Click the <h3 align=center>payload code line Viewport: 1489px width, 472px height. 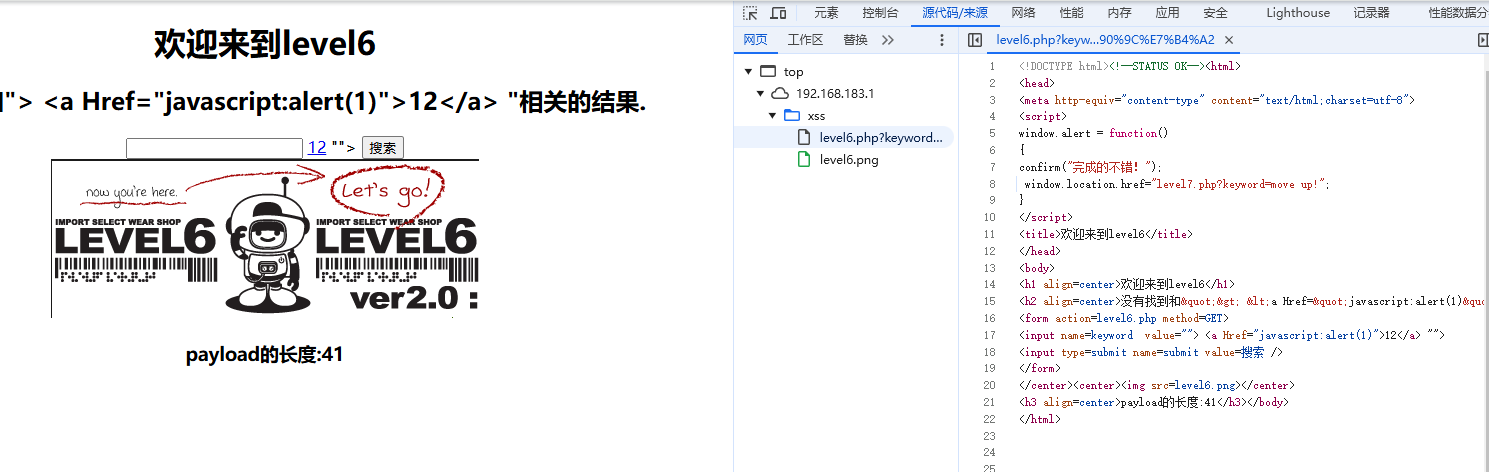pos(1153,402)
